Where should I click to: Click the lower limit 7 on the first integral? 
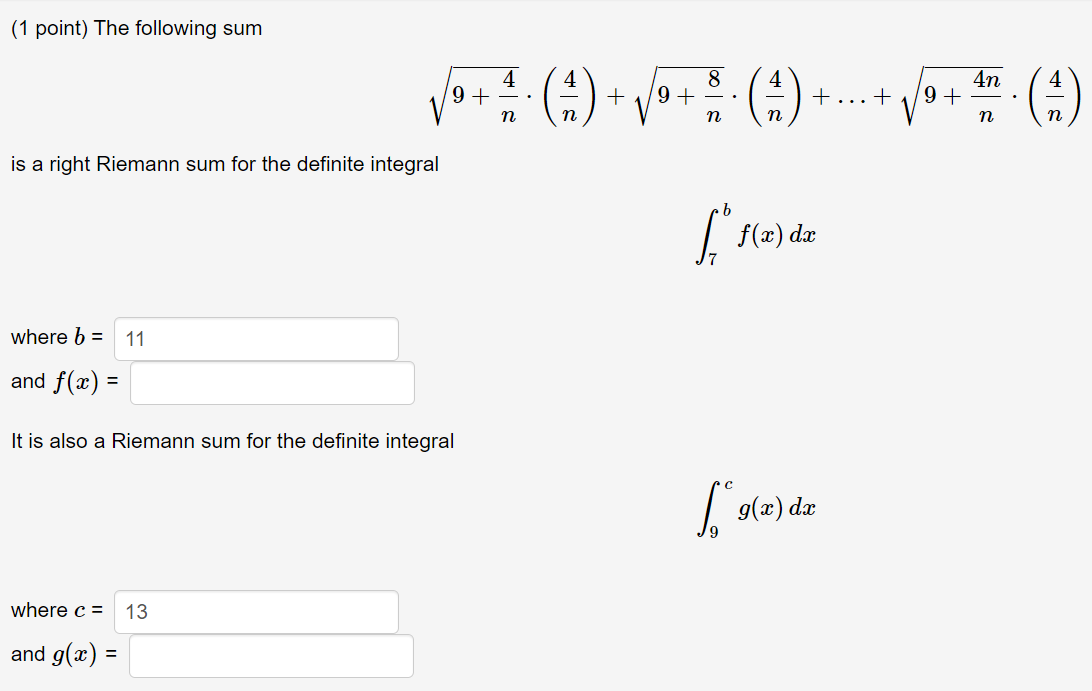coord(711,255)
